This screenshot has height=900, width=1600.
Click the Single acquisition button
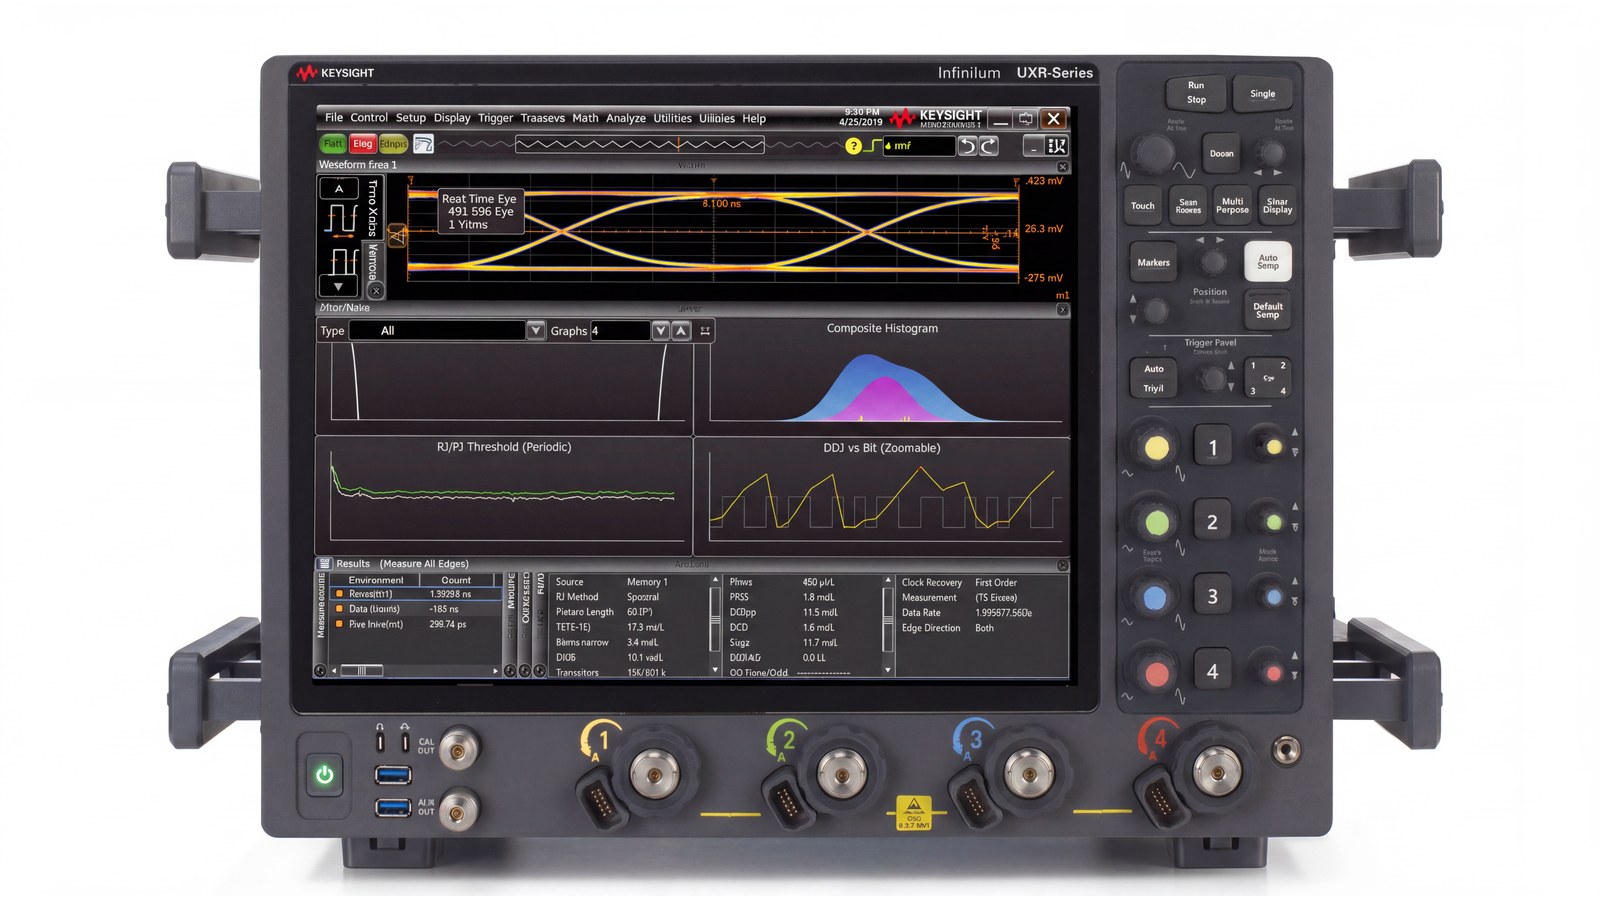pyautogui.click(x=1262, y=94)
